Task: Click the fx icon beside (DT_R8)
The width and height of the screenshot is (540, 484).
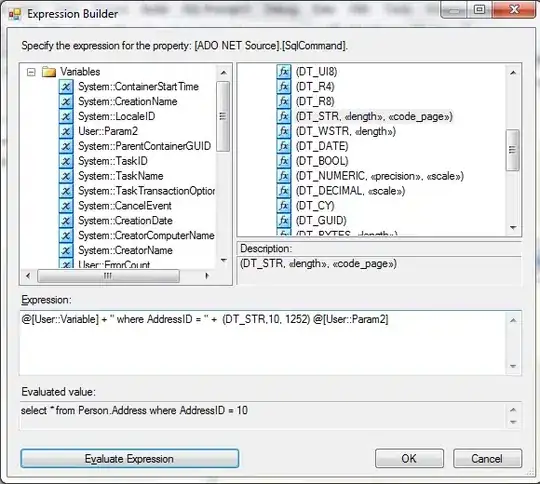Action: pos(284,101)
